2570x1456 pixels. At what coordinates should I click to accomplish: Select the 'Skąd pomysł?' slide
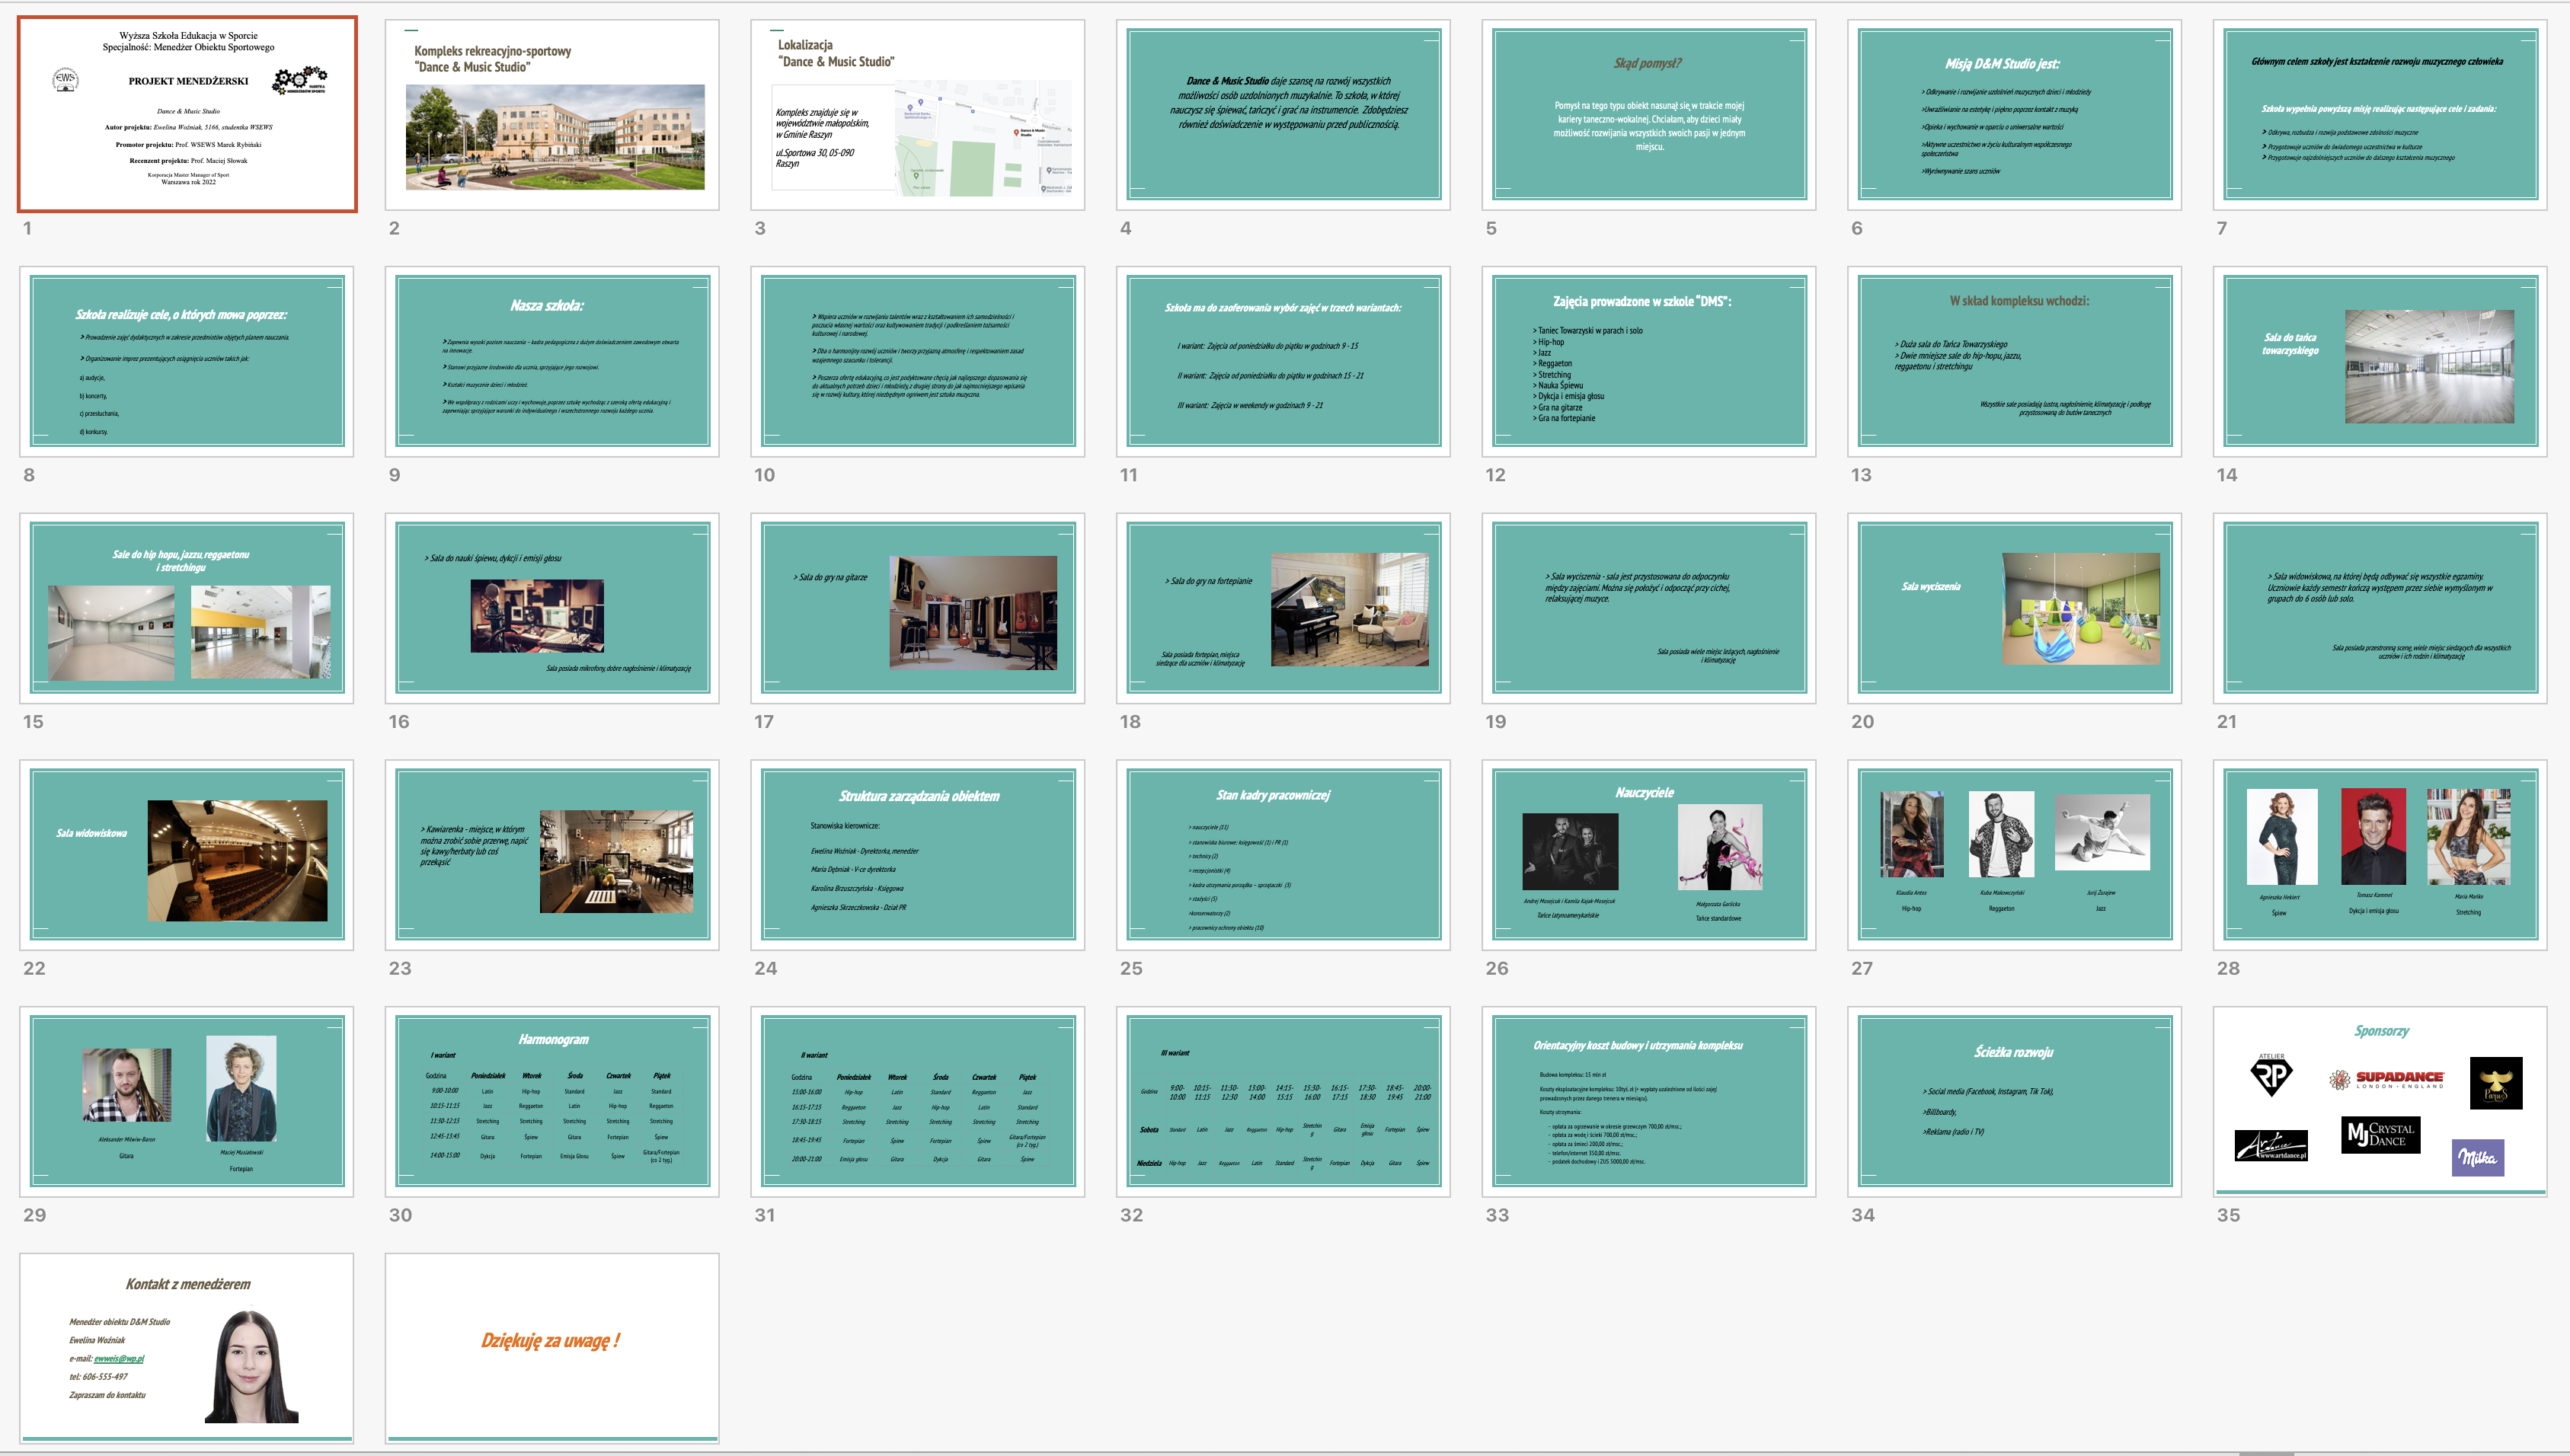1648,114
